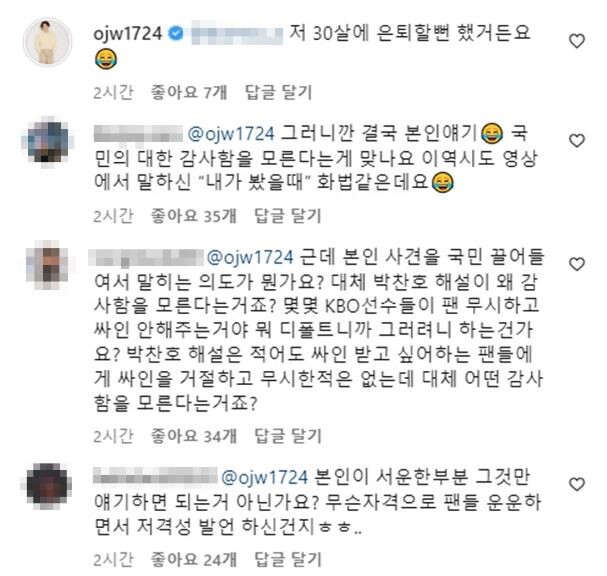Screen dimensions: 607x576
Task: View likes list 좋아요 7개
Action: pos(189,93)
